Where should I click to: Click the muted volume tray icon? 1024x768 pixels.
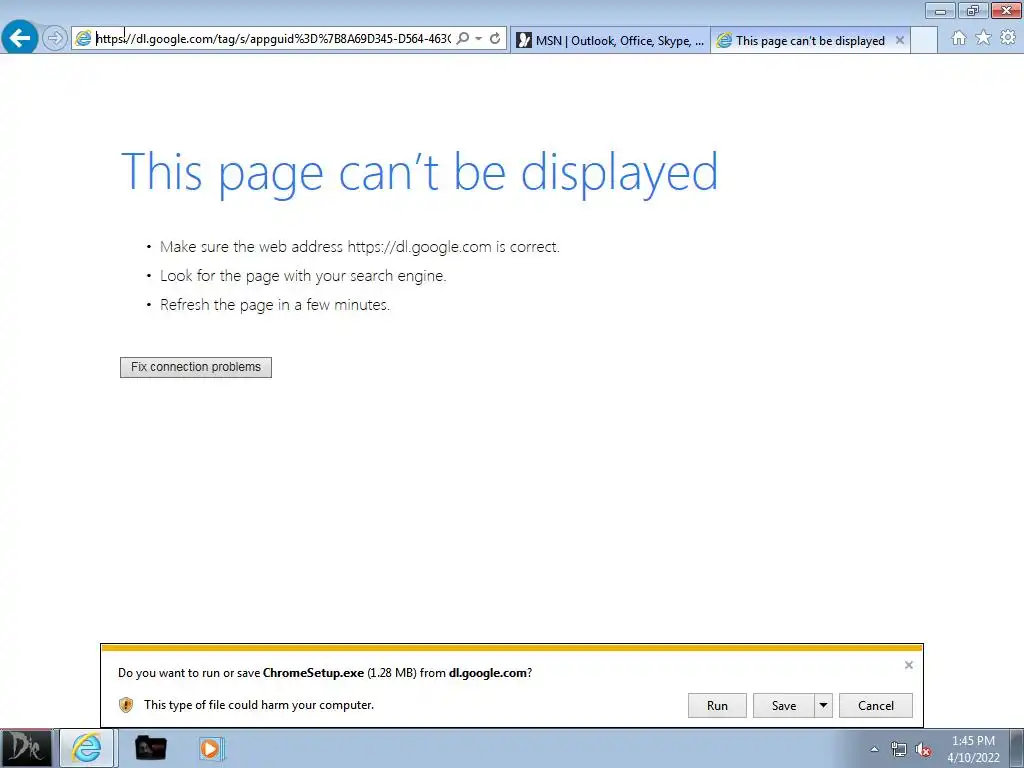(923, 749)
